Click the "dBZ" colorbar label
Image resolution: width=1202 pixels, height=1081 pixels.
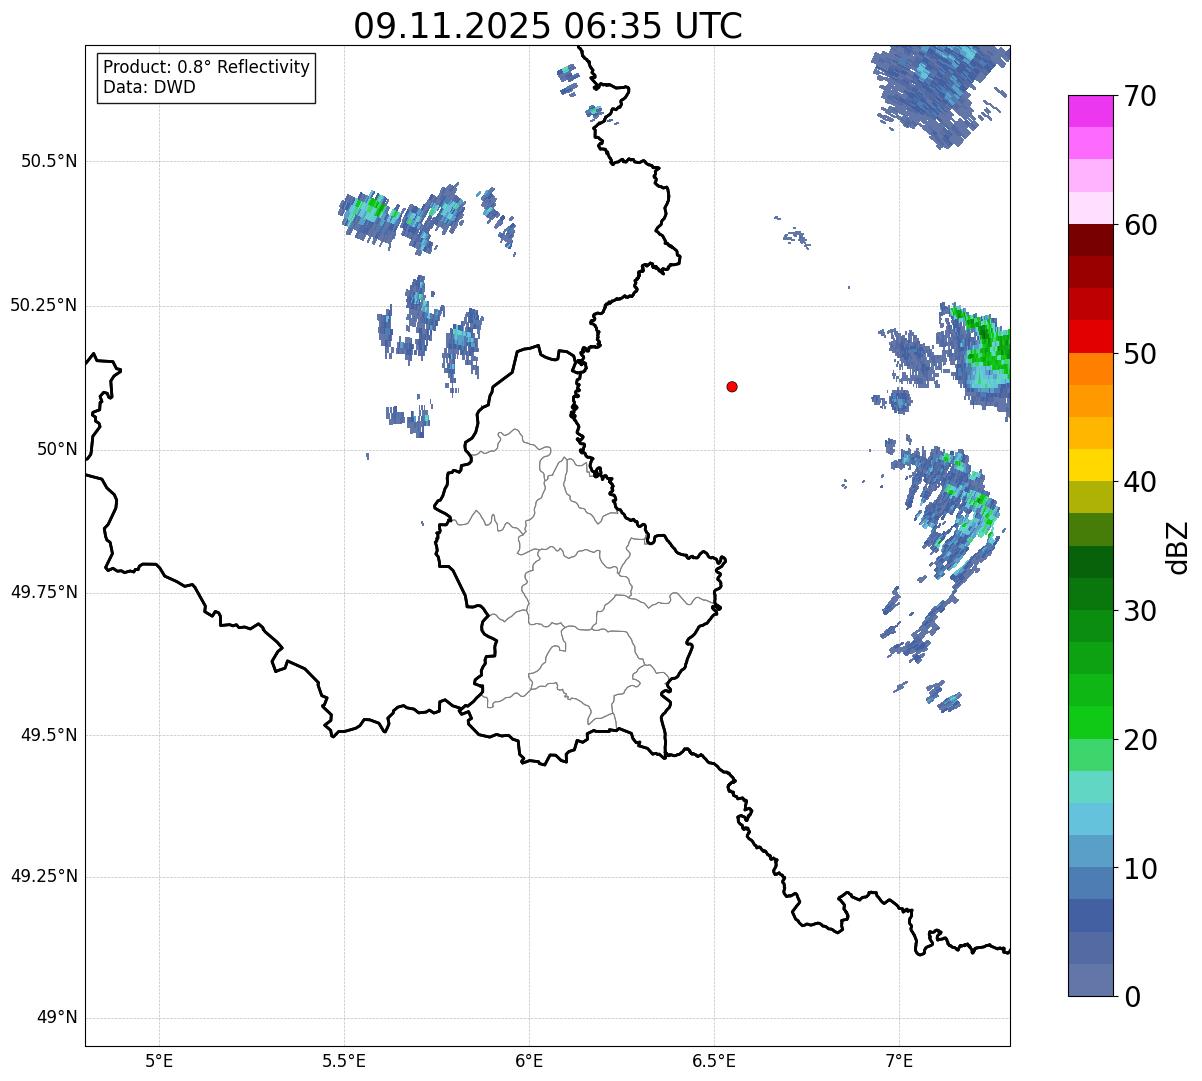coord(1178,546)
